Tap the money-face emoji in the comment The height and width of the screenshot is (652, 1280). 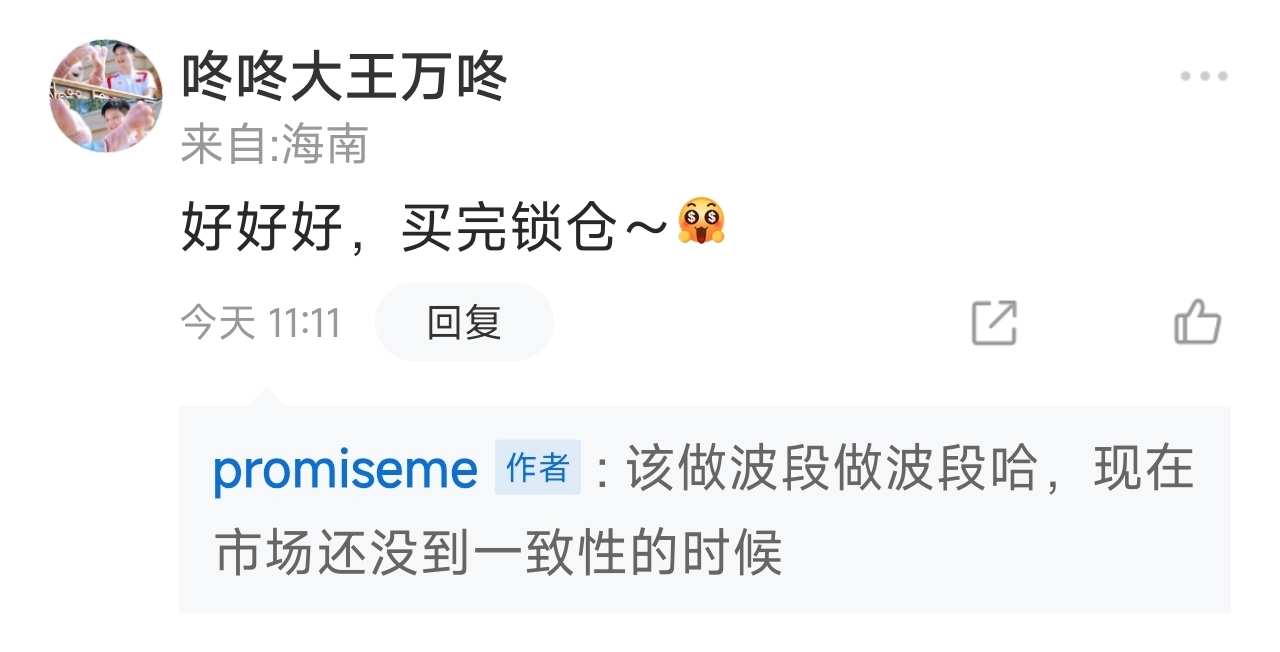tap(701, 221)
